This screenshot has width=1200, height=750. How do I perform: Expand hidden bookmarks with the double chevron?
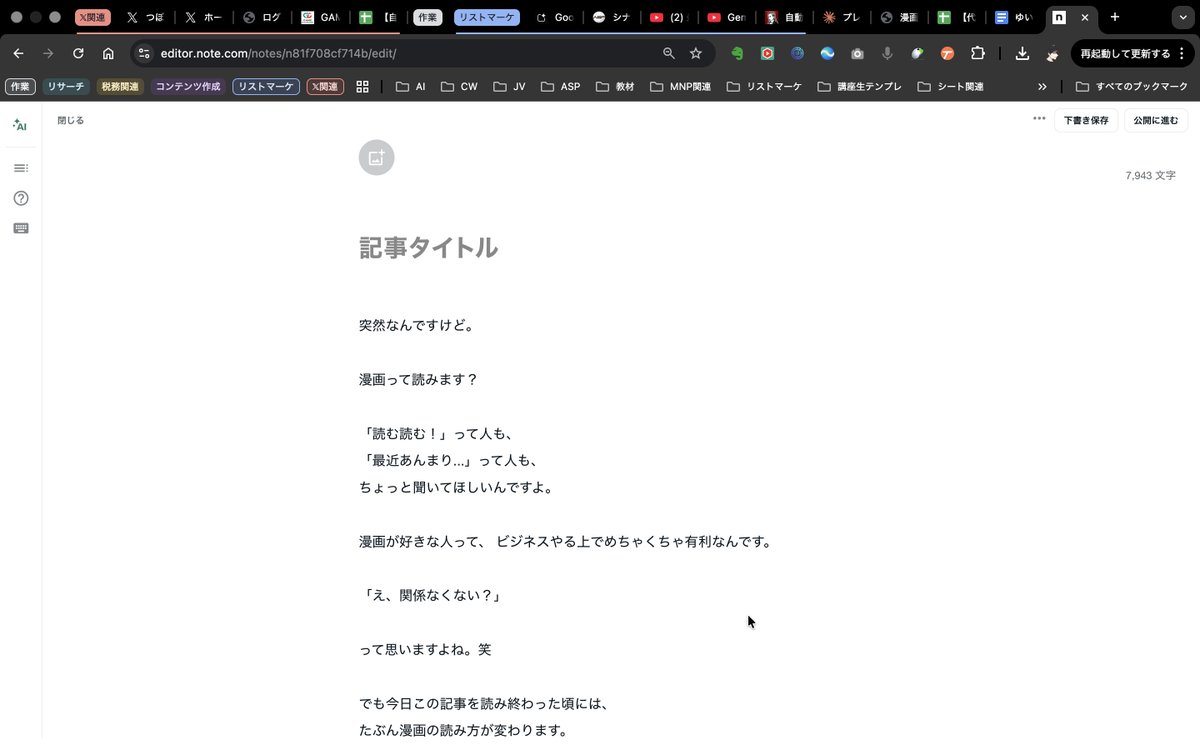1042,86
